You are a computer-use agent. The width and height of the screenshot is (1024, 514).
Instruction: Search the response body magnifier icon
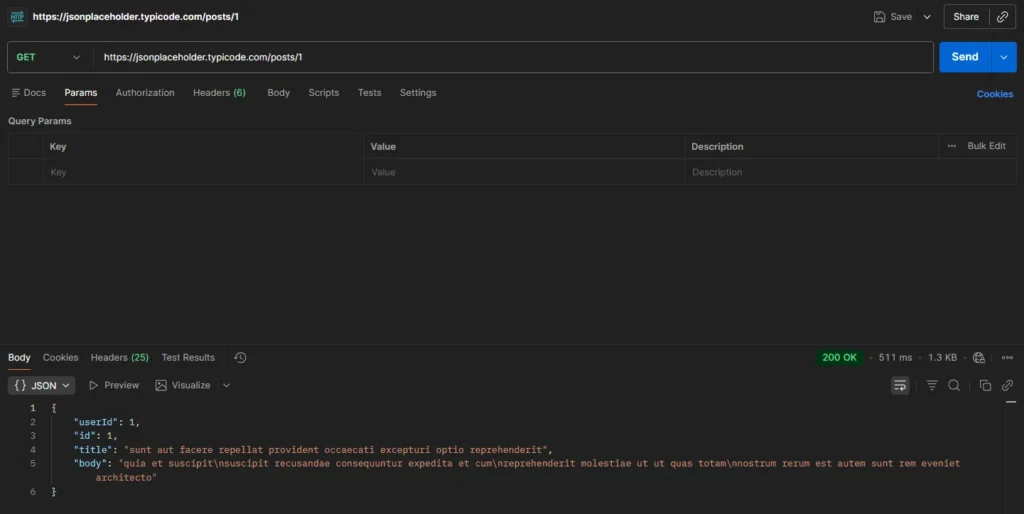coord(954,385)
